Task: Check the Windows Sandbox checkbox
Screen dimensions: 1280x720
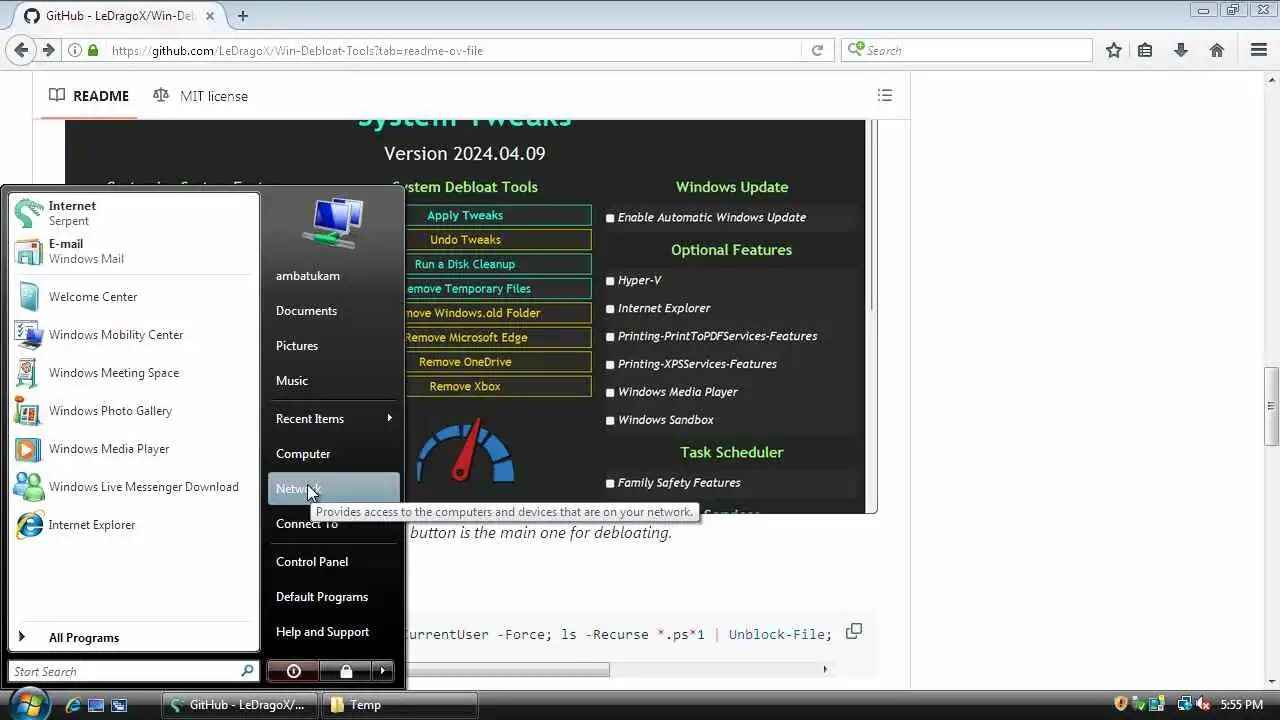Action: [610, 421]
